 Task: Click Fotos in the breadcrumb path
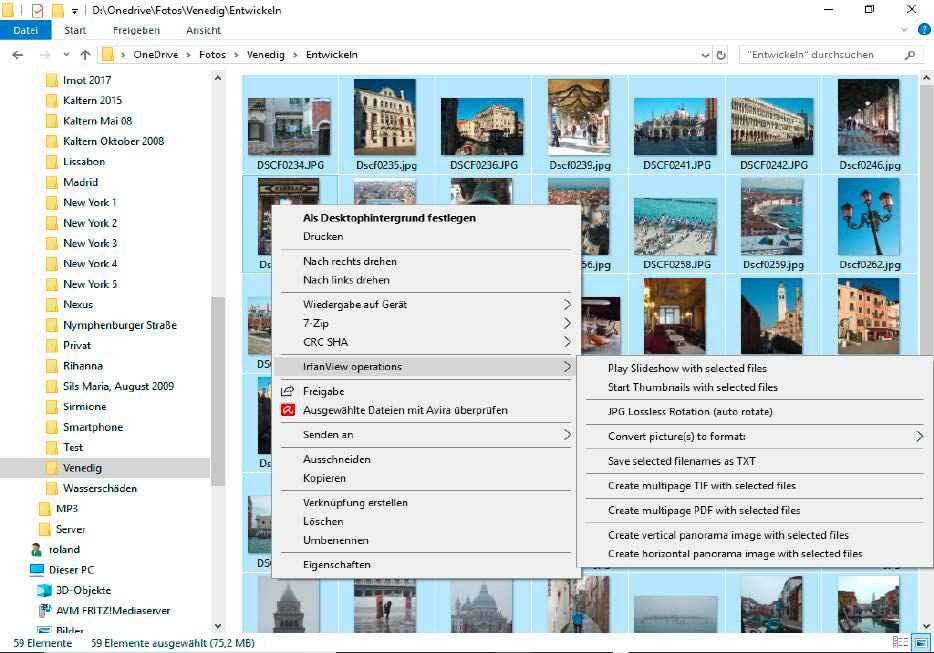point(212,54)
